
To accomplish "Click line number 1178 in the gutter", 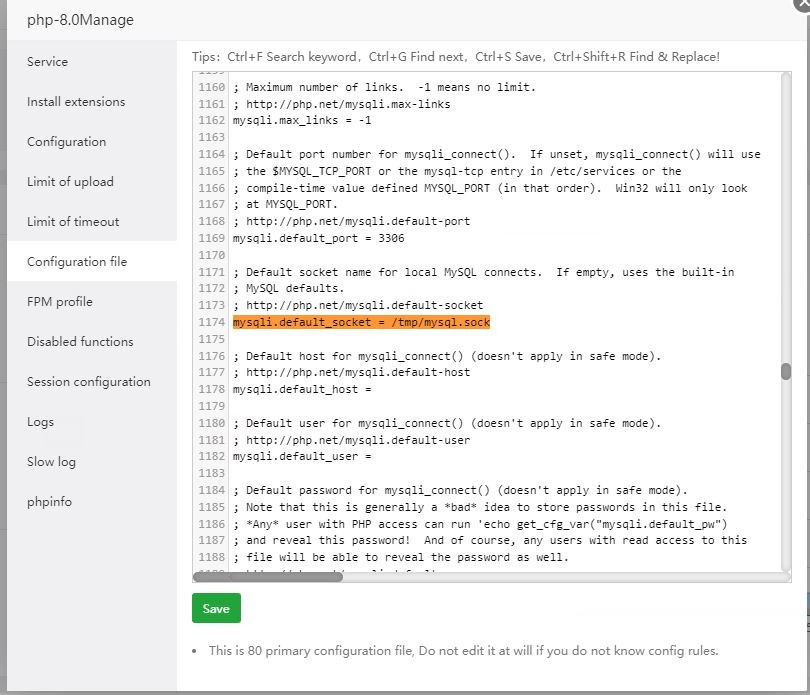I will click(x=211, y=390).
